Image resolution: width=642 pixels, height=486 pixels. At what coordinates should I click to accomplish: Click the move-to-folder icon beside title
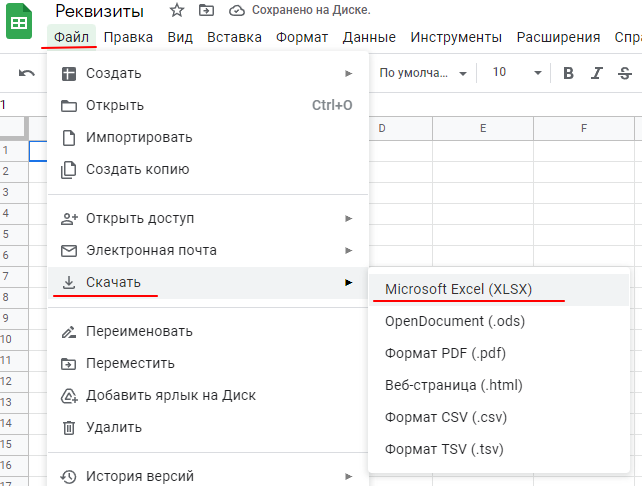[206, 10]
